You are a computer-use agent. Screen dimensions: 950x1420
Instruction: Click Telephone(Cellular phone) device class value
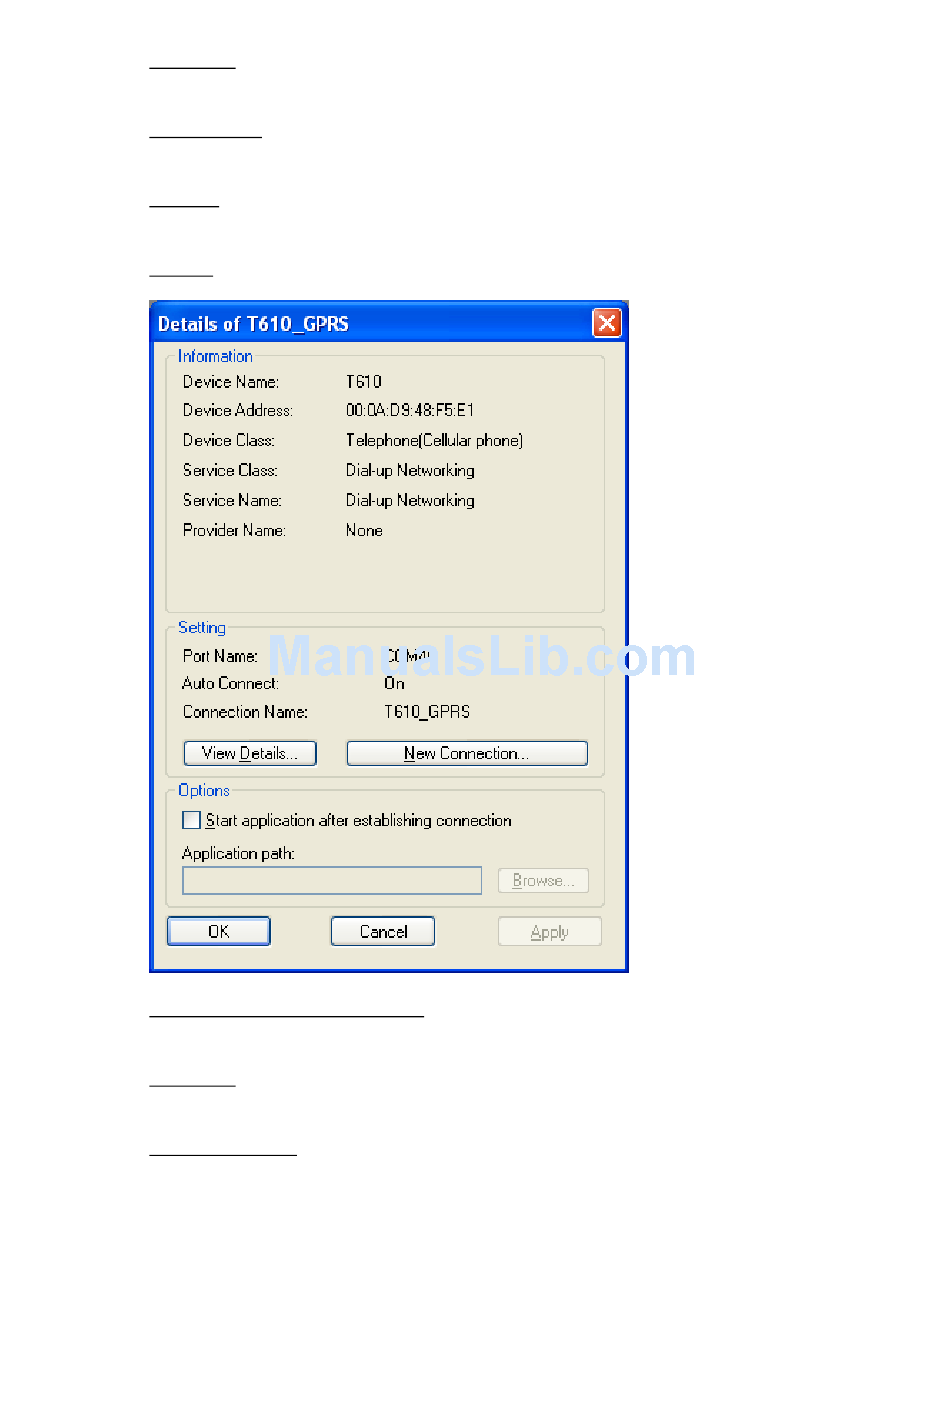[x=434, y=440]
